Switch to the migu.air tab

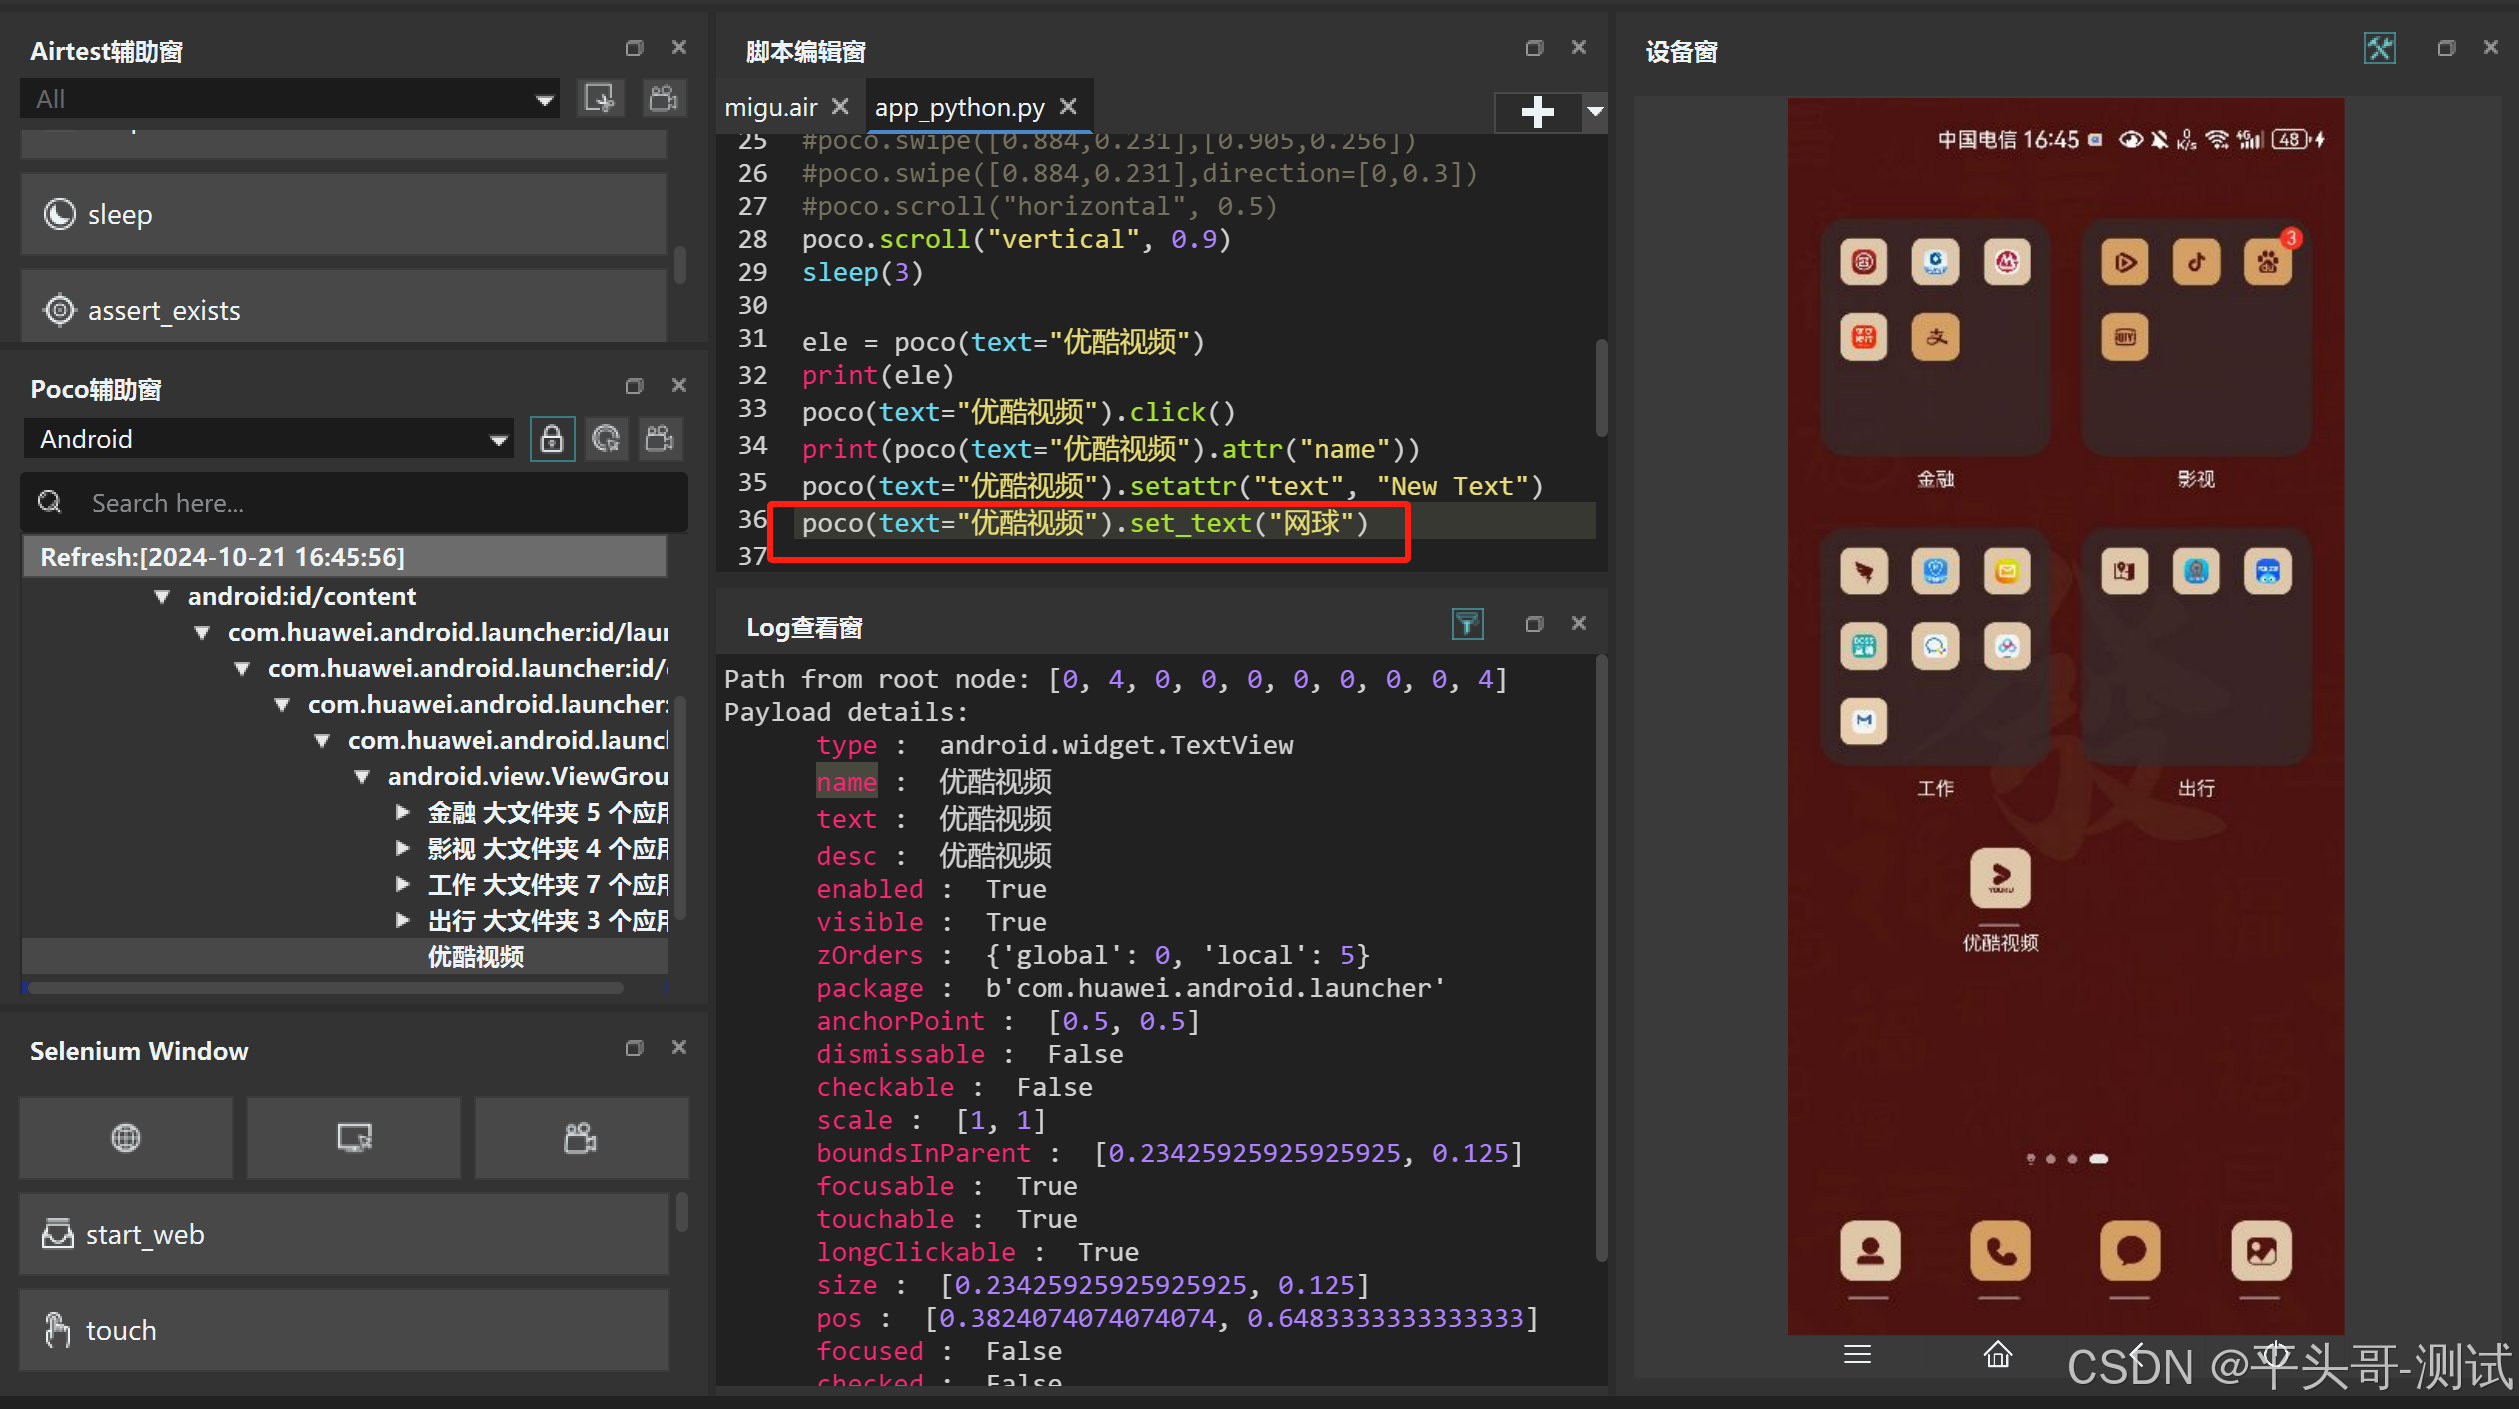click(771, 107)
